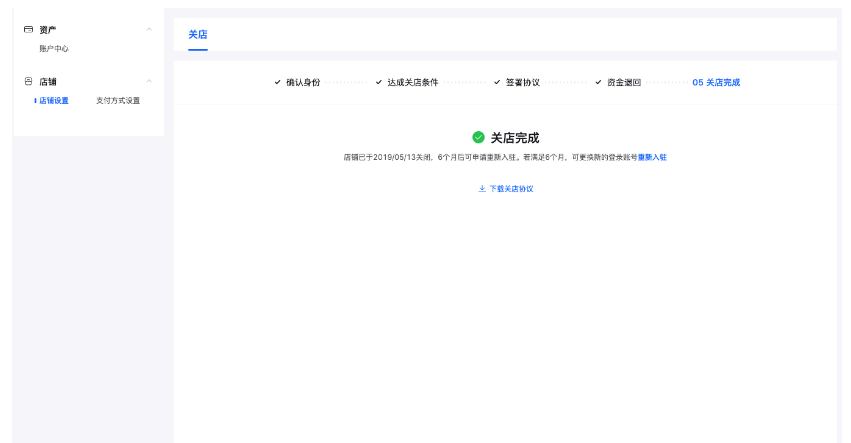Open 支付方式设置 in the sidebar
The width and height of the screenshot is (851, 443).
click(118, 100)
